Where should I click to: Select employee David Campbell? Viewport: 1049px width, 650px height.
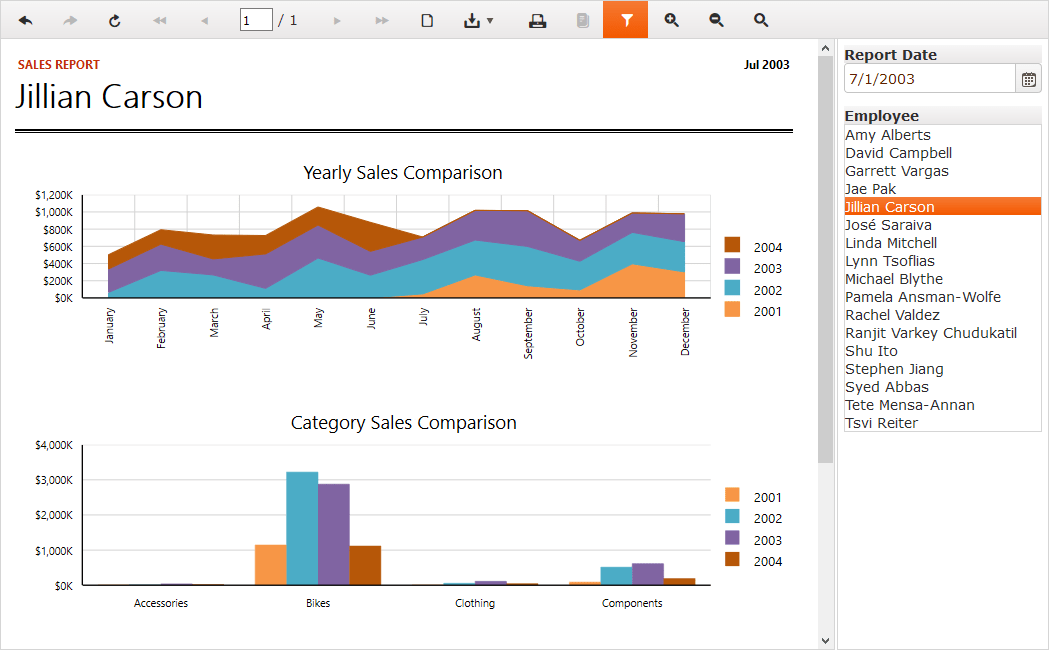[x=943, y=153]
